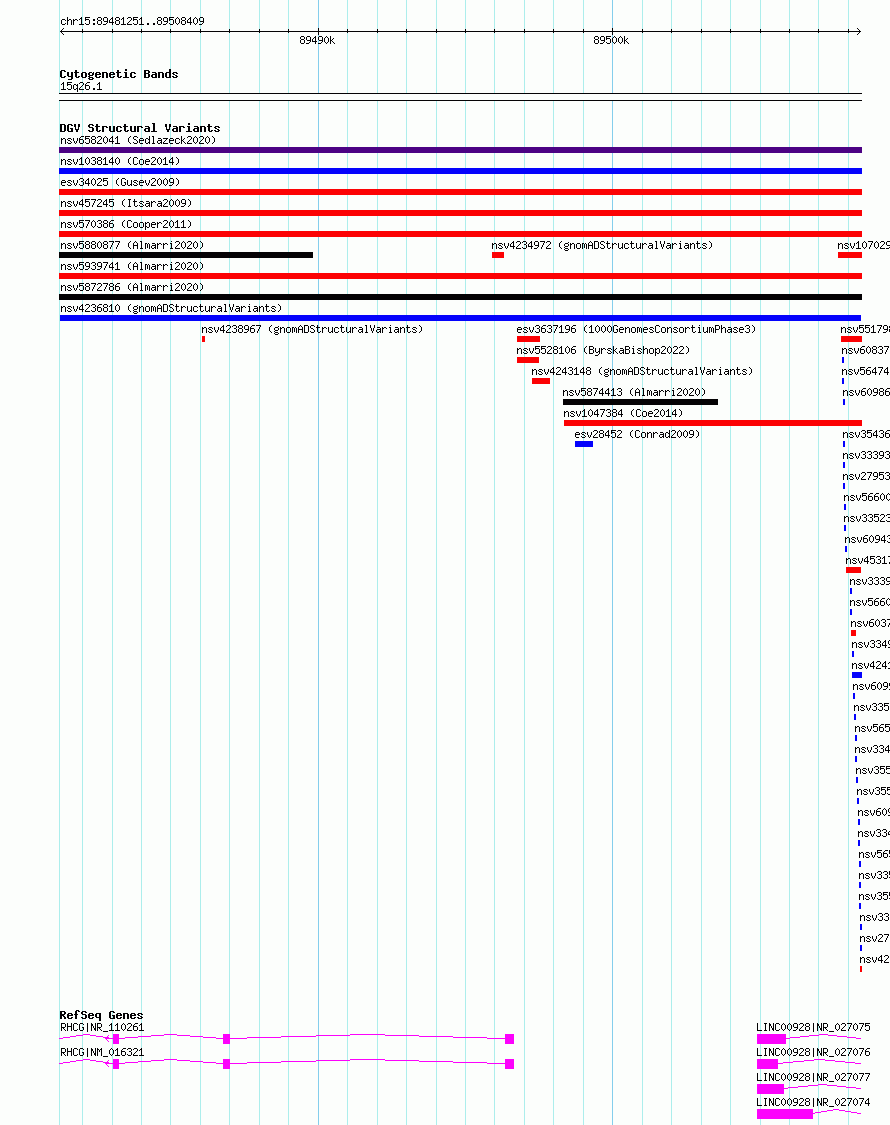890x1125 pixels.
Task: Click the red bar under nsv1047384
Action: pyautogui.click(x=713, y=423)
